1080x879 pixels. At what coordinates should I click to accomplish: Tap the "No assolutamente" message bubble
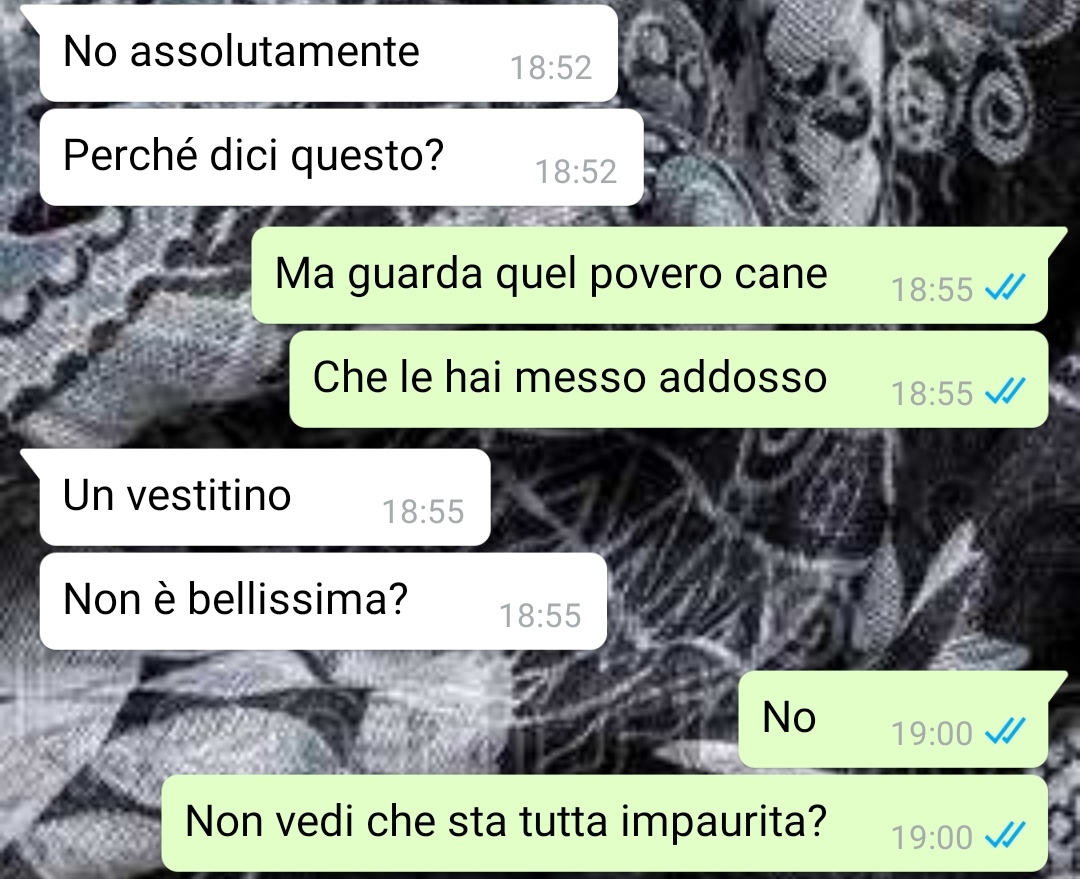pyautogui.click(x=329, y=53)
